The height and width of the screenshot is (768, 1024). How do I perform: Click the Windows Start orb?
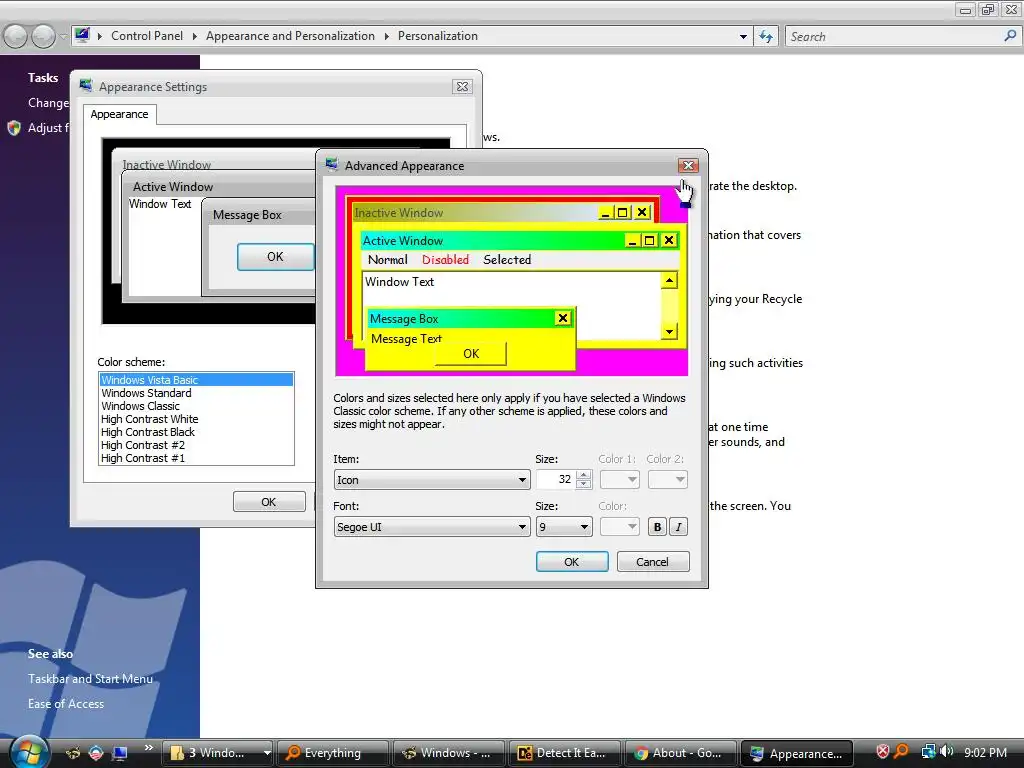(27, 752)
